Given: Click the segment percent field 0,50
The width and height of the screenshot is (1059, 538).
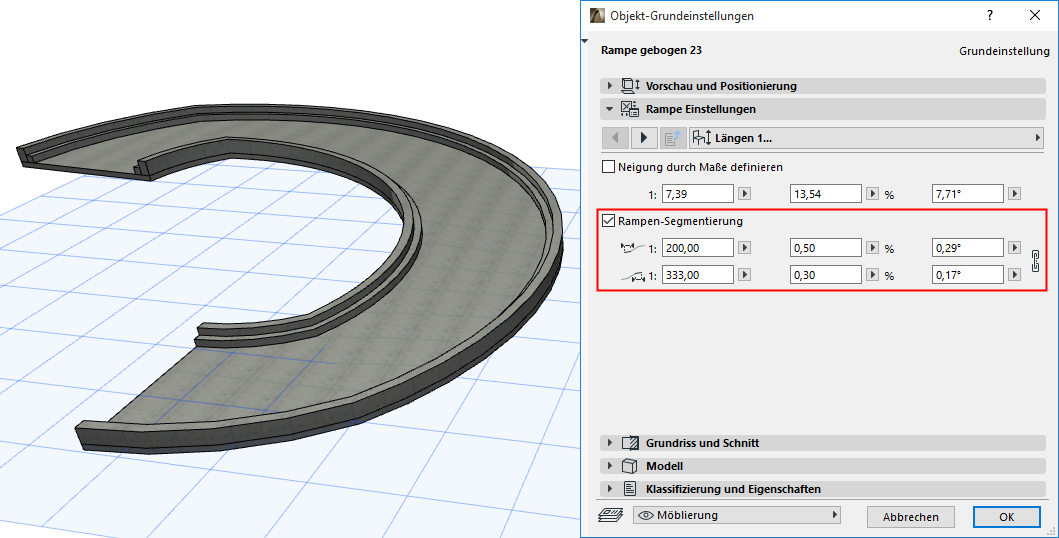Looking at the screenshot, I should [x=826, y=248].
